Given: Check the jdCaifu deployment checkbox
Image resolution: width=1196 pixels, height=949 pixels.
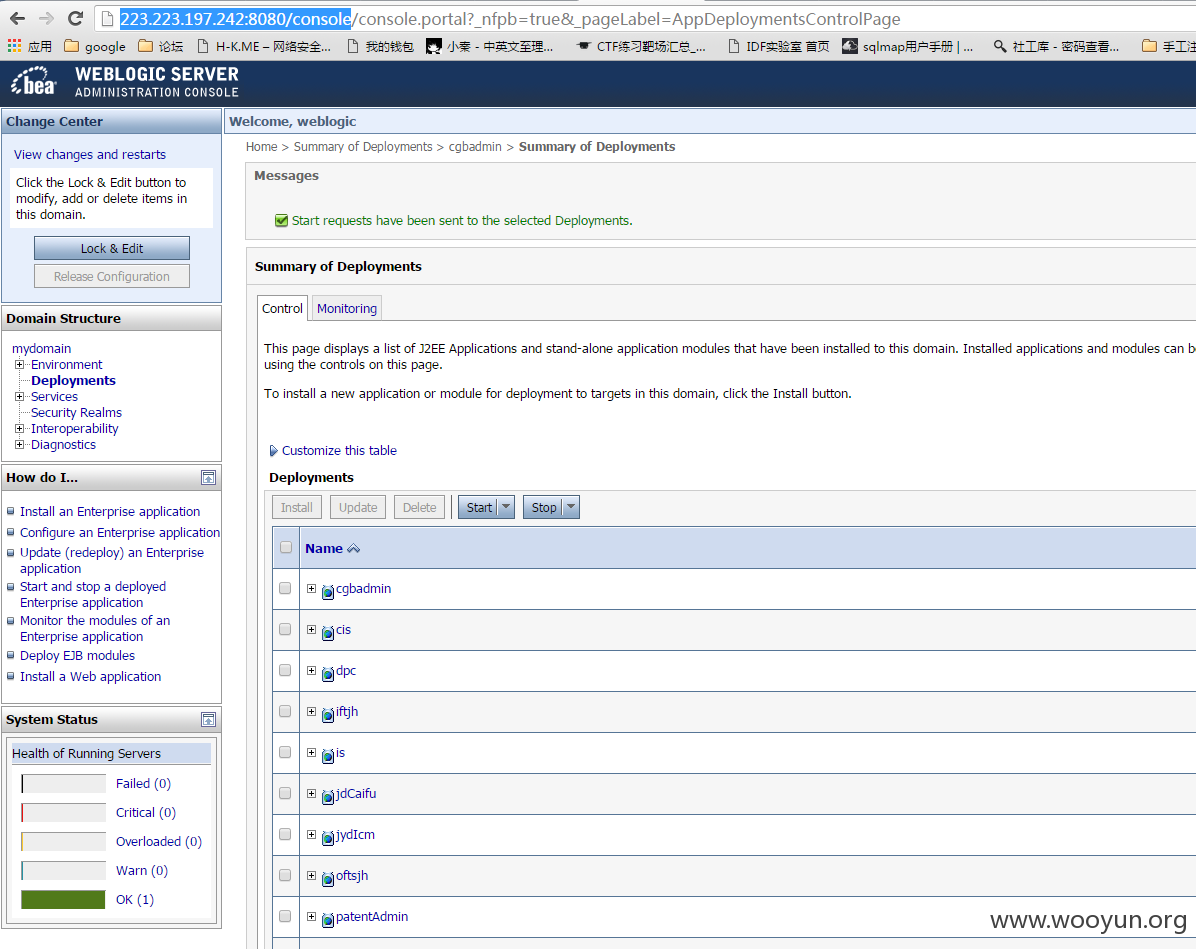Looking at the screenshot, I should [285, 793].
